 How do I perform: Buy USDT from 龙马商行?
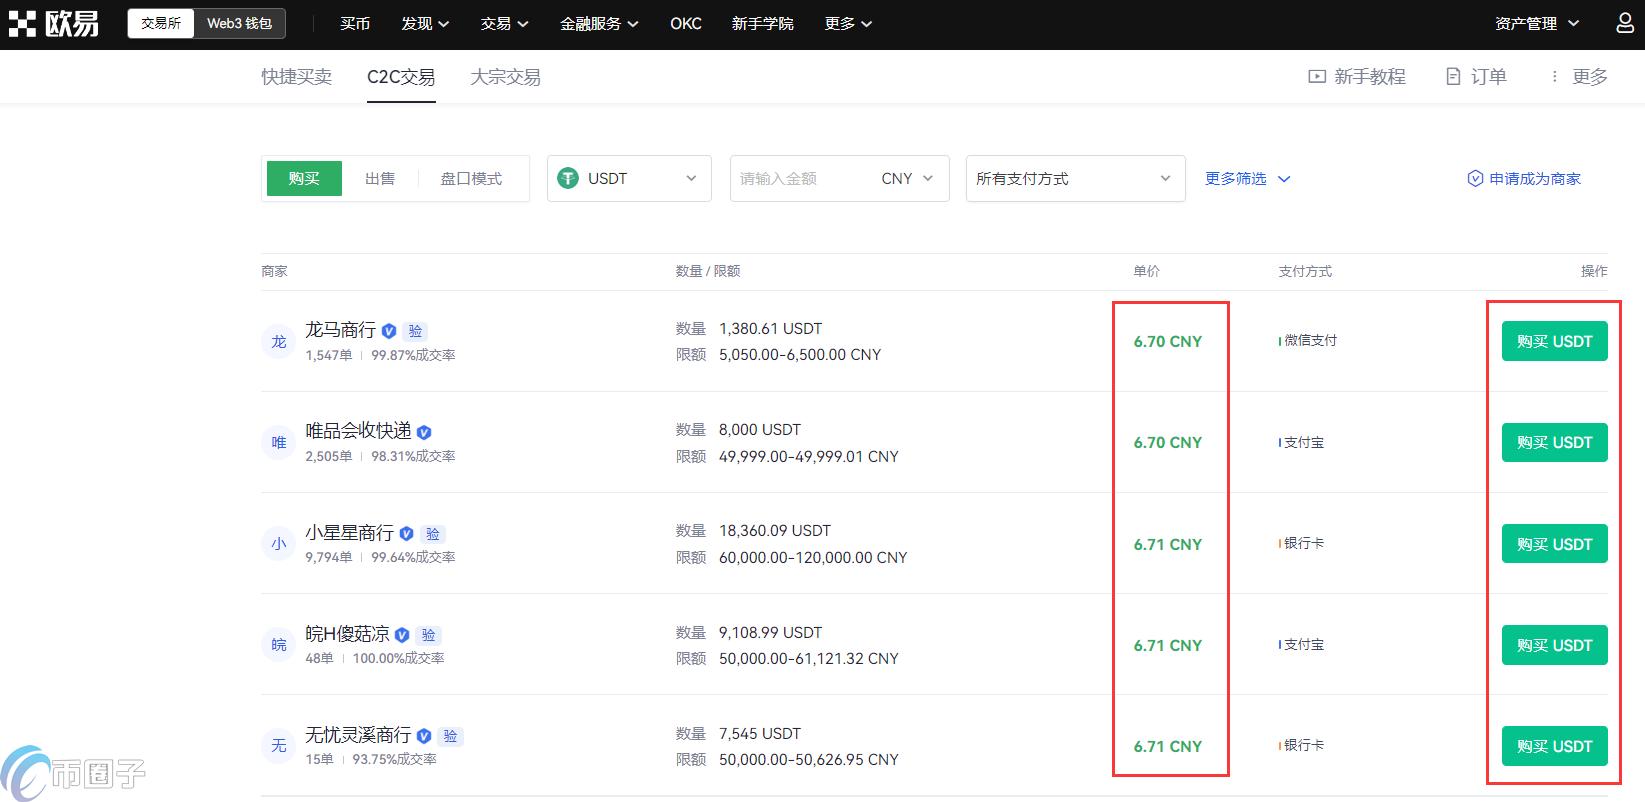1554,341
